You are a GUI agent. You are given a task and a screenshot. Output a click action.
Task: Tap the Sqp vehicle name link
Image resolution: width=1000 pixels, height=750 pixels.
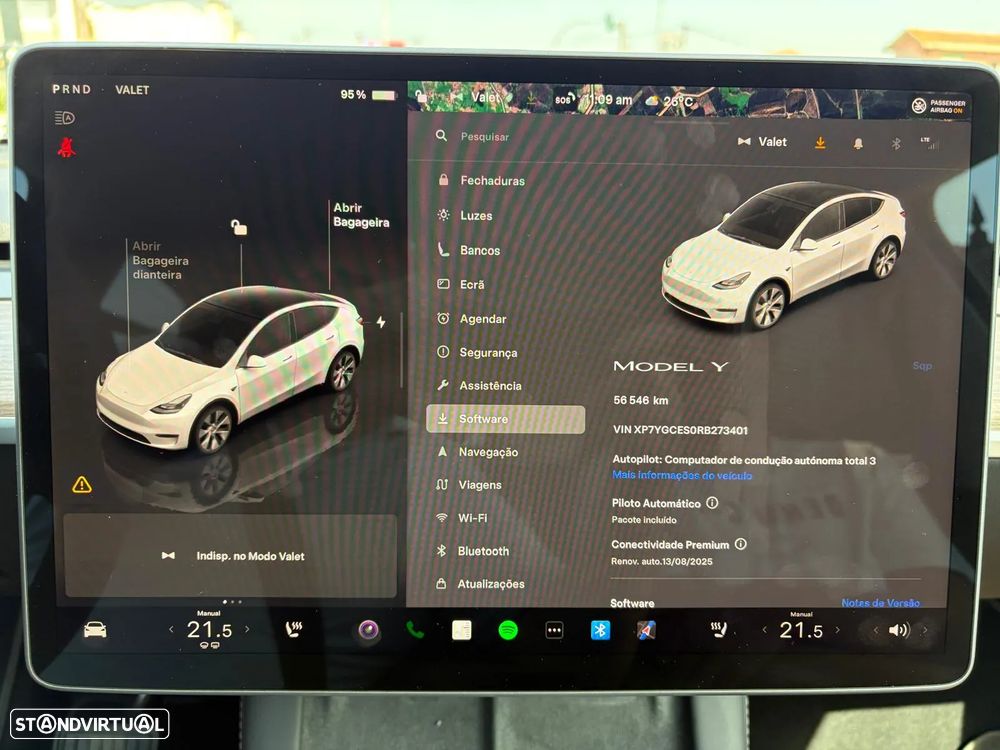922,366
